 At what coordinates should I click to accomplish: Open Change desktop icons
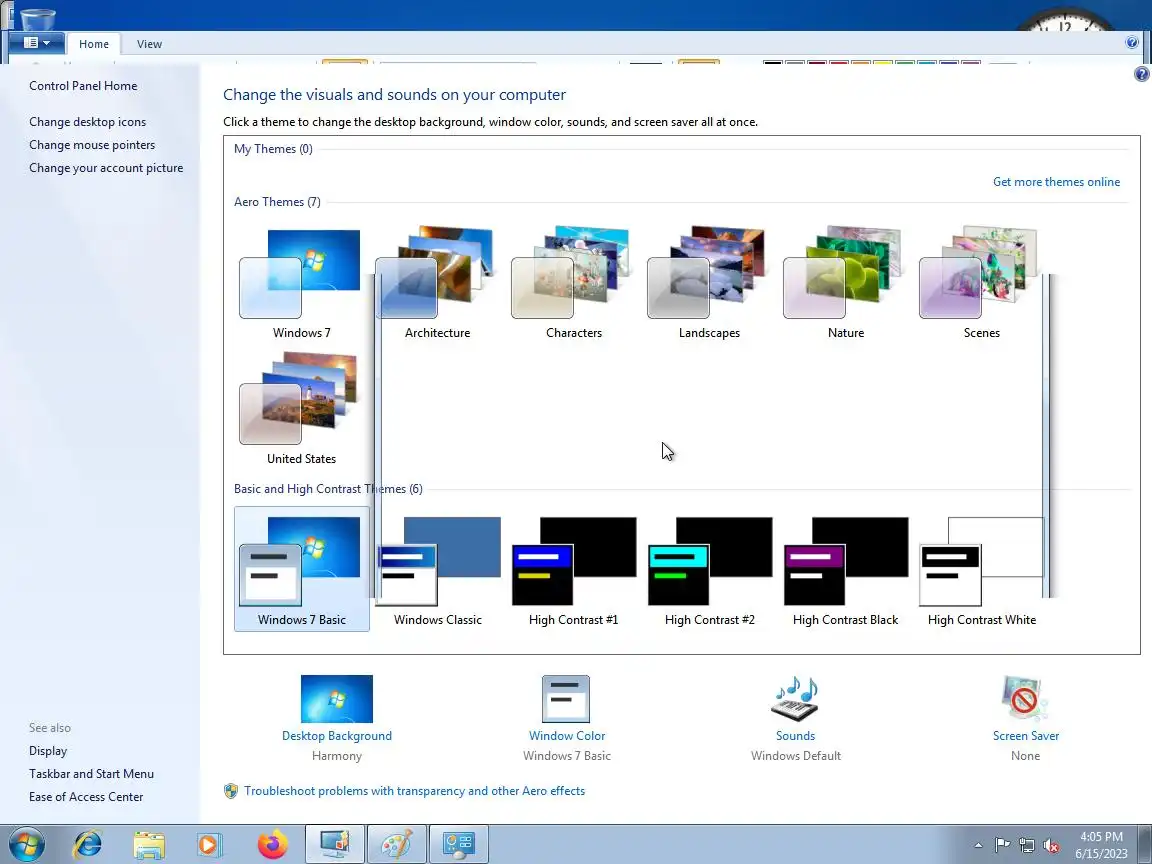click(x=87, y=121)
